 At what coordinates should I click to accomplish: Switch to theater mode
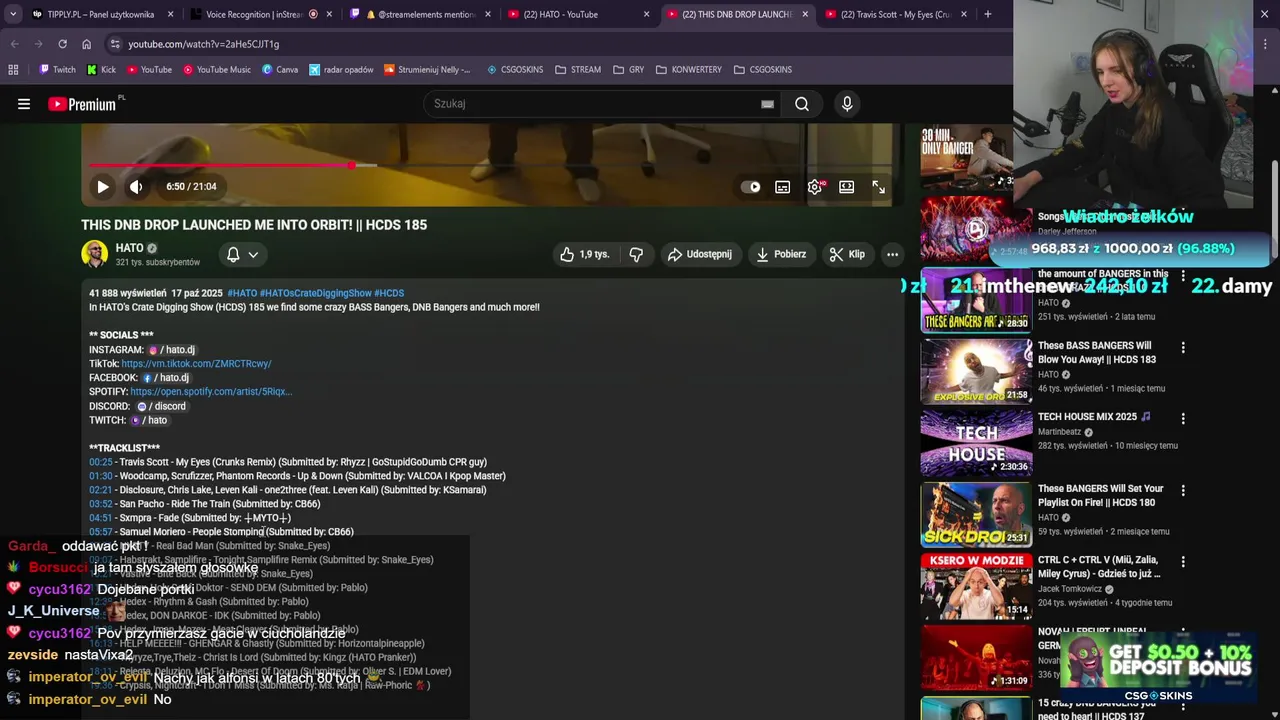pyautogui.click(x=846, y=187)
